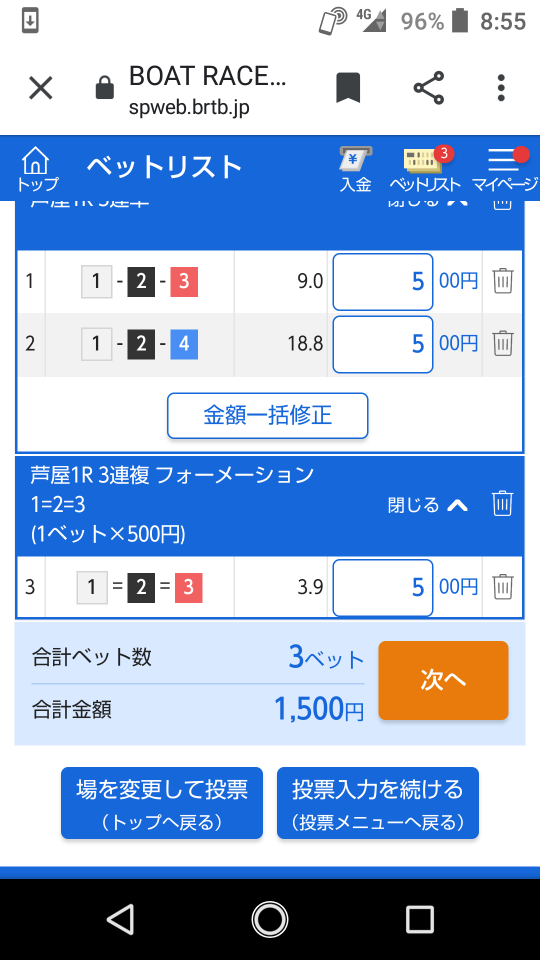This screenshot has height=960, width=540.
Task: Delete bet row 1-2-4 trash icon
Action: pyautogui.click(x=503, y=343)
